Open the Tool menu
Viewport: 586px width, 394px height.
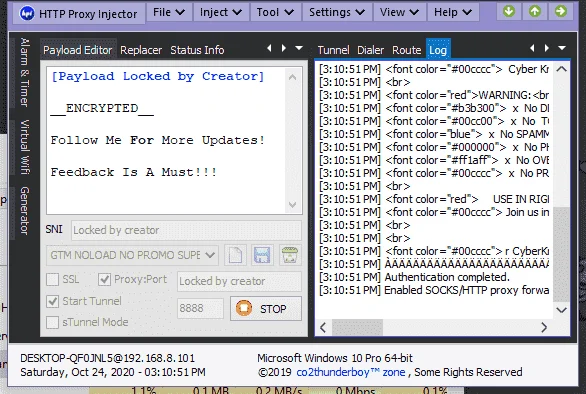click(x=275, y=12)
